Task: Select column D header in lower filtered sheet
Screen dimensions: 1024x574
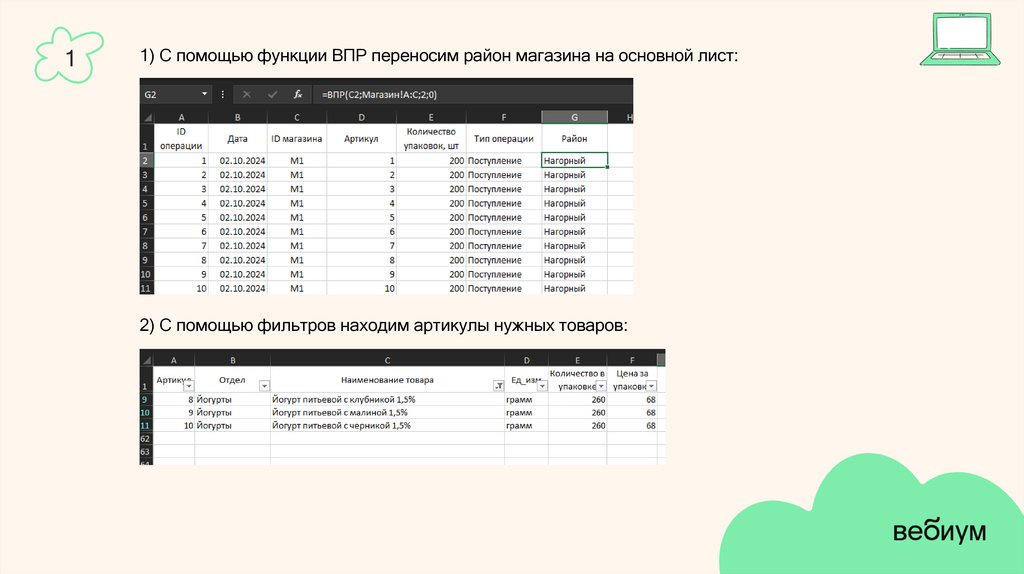Action: coord(526,360)
